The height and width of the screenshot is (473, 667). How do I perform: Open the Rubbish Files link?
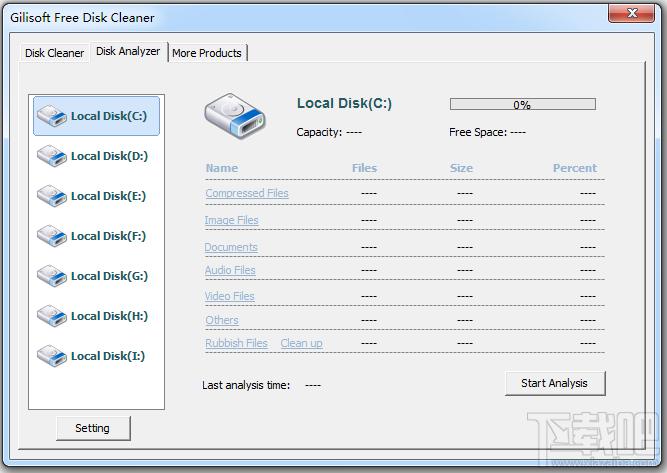237,343
